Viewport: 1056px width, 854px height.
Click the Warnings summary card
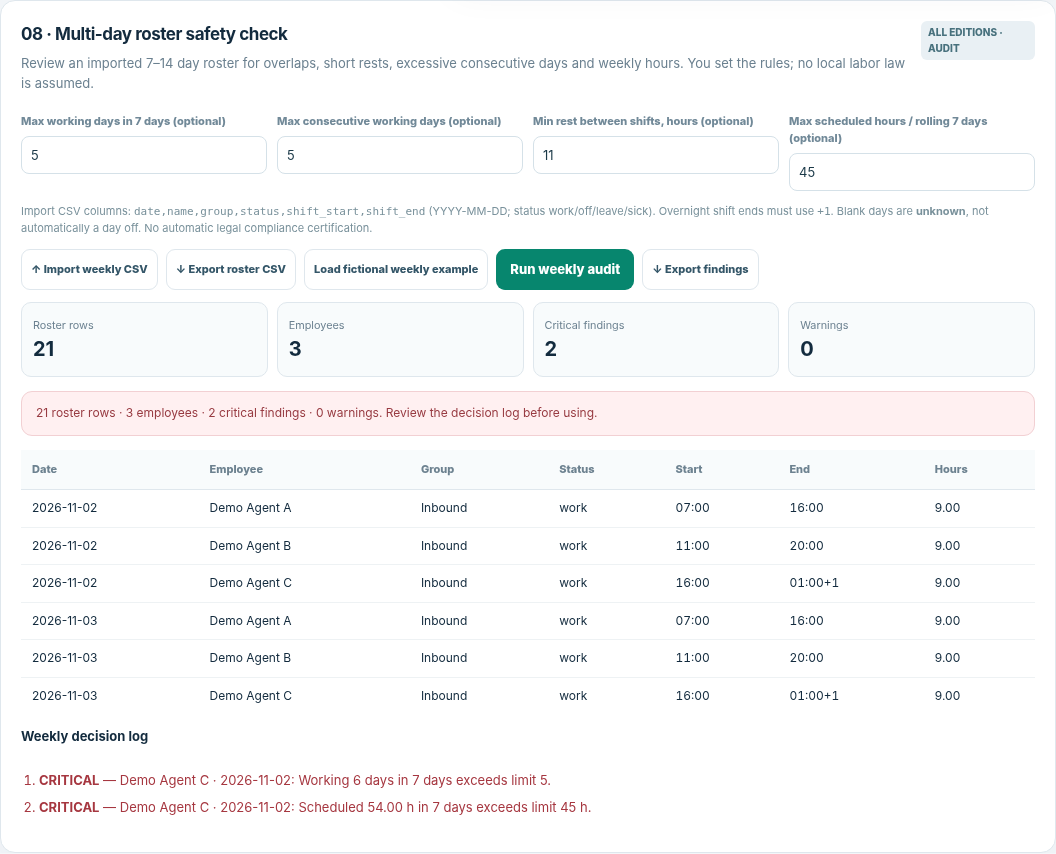click(912, 339)
